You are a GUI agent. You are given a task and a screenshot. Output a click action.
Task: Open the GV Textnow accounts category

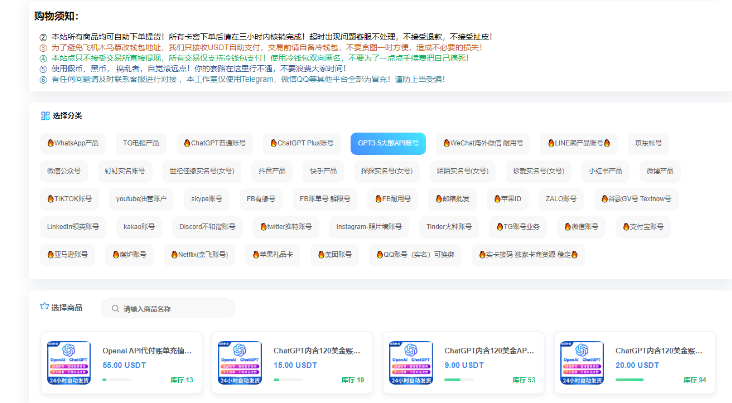636,199
